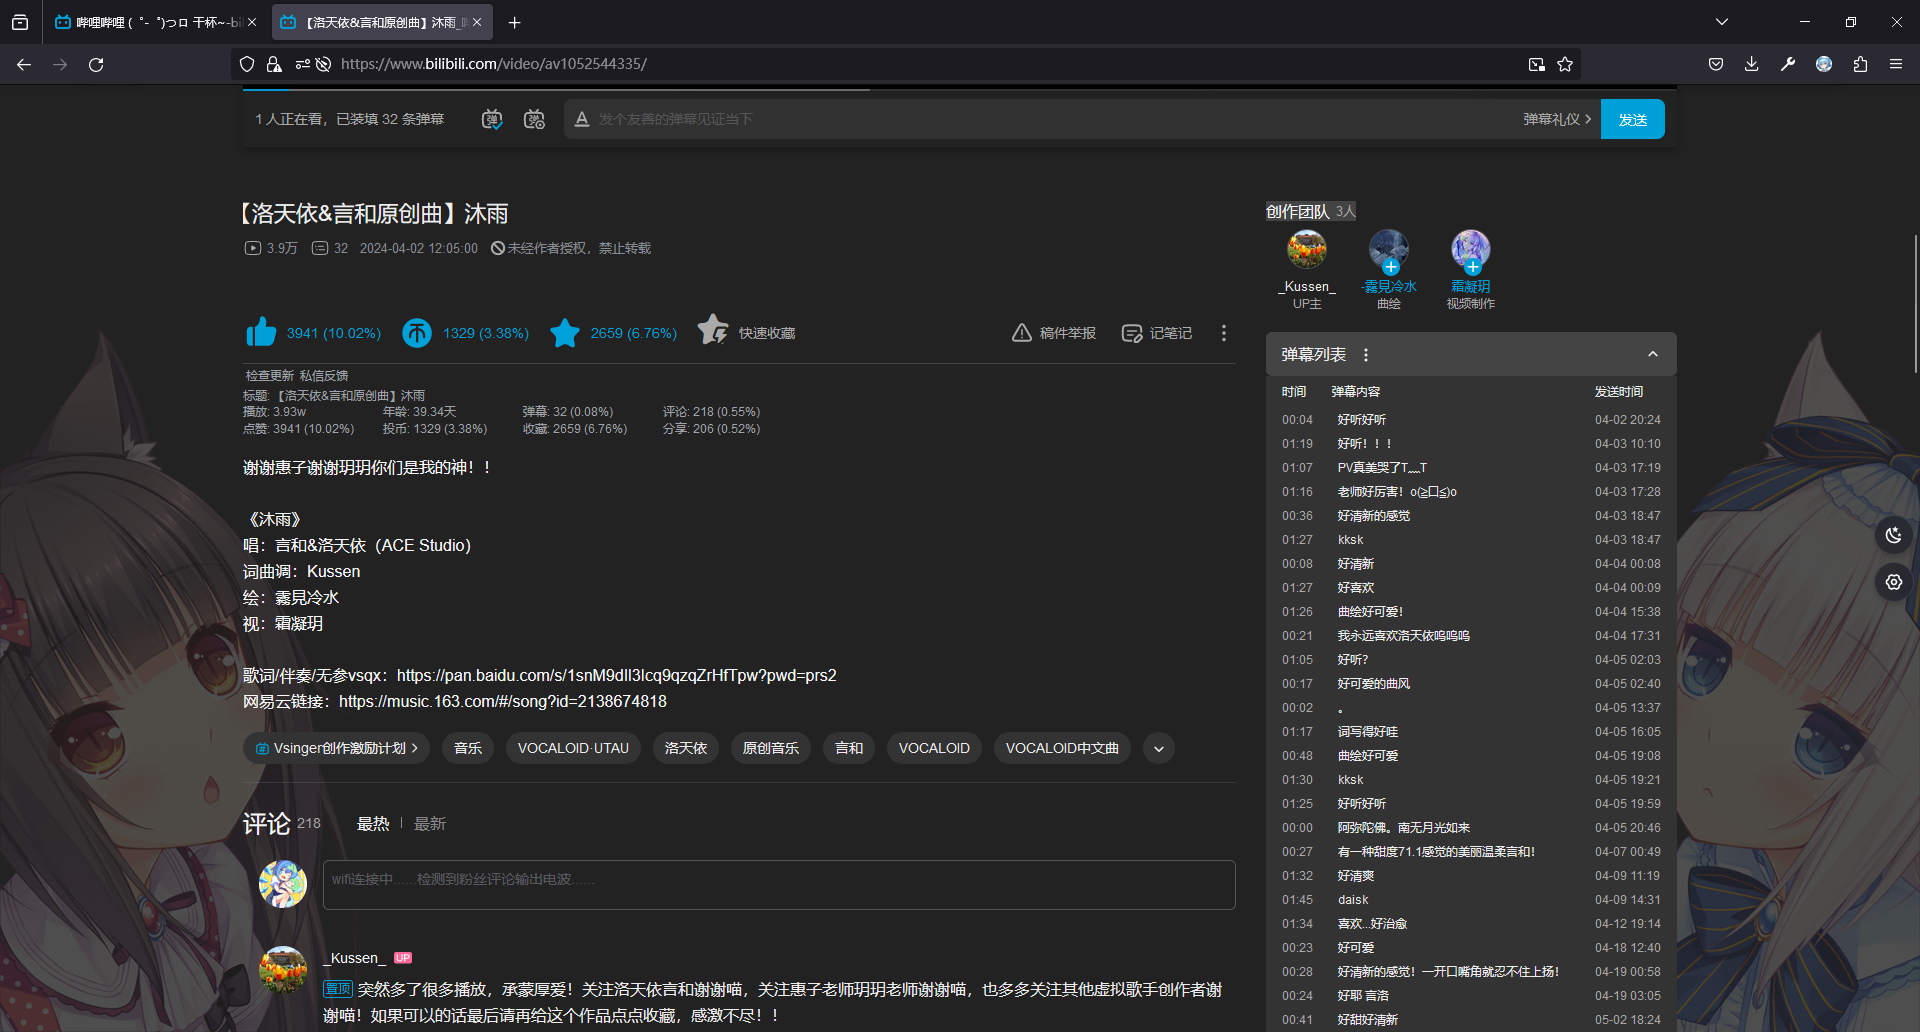Click the 发送 button

[x=1632, y=119]
